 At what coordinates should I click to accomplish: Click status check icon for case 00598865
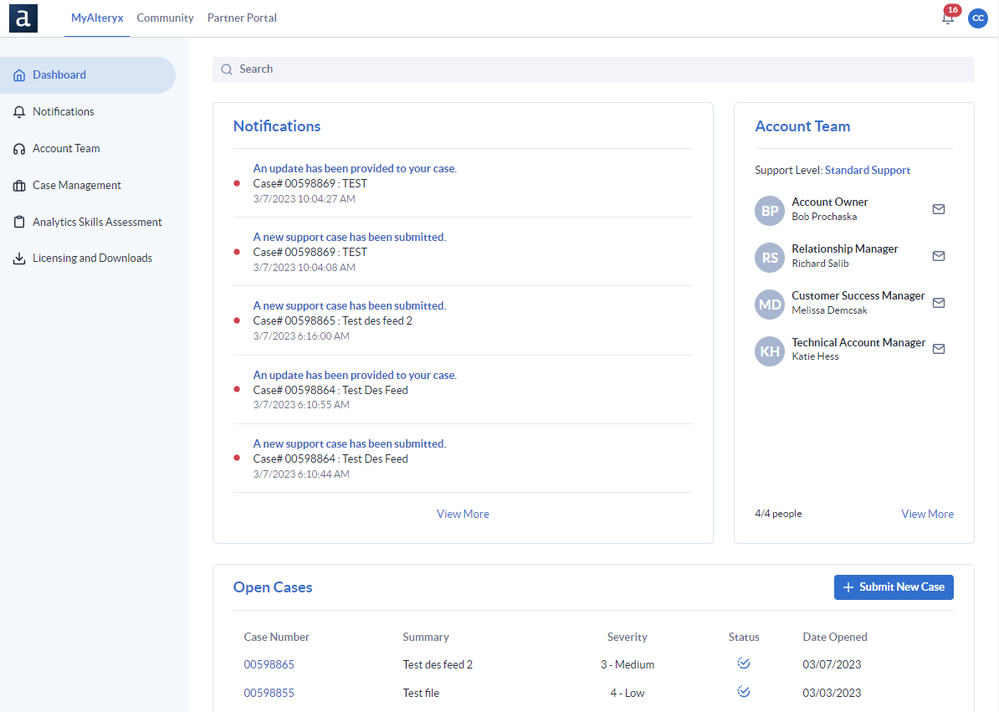pos(744,663)
